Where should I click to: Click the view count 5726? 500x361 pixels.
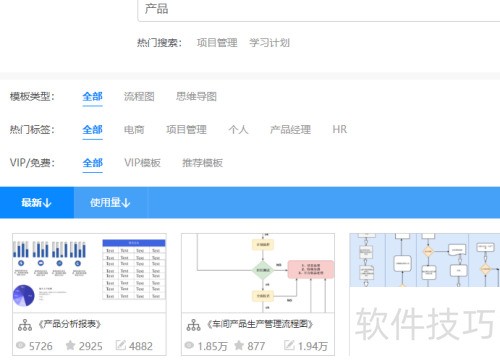pyautogui.click(x=41, y=346)
